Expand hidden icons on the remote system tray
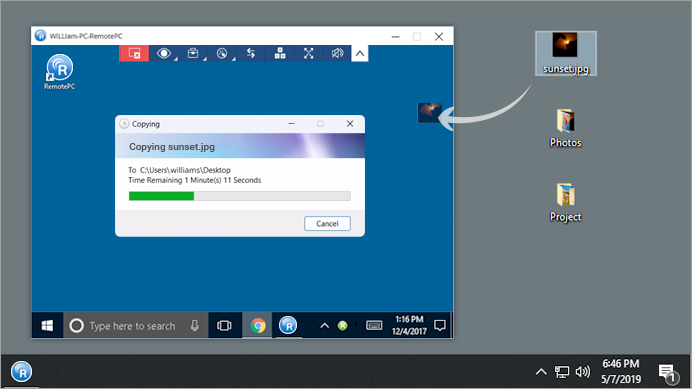Image resolution: width=692 pixels, height=389 pixels. [324, 326]
